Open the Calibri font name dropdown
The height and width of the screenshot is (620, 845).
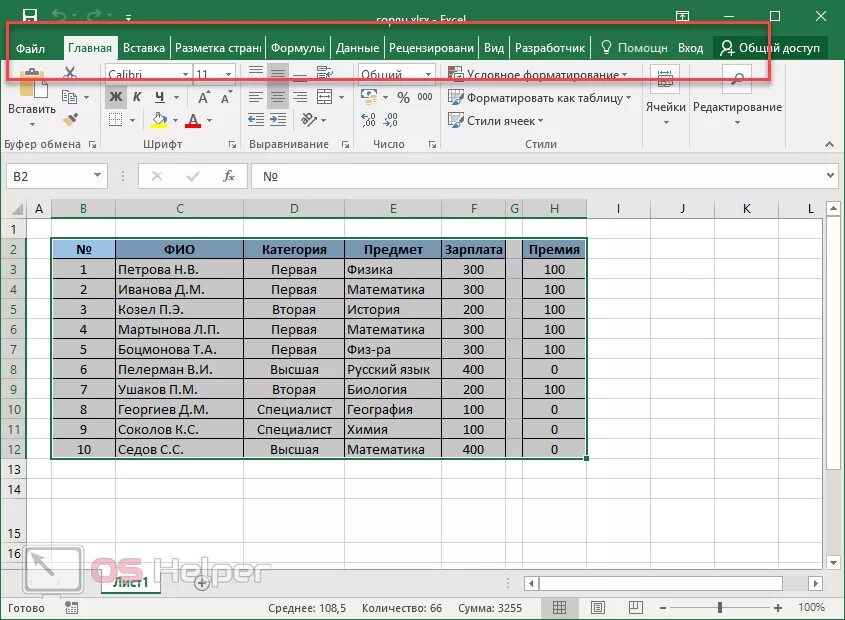click(185, 74)
